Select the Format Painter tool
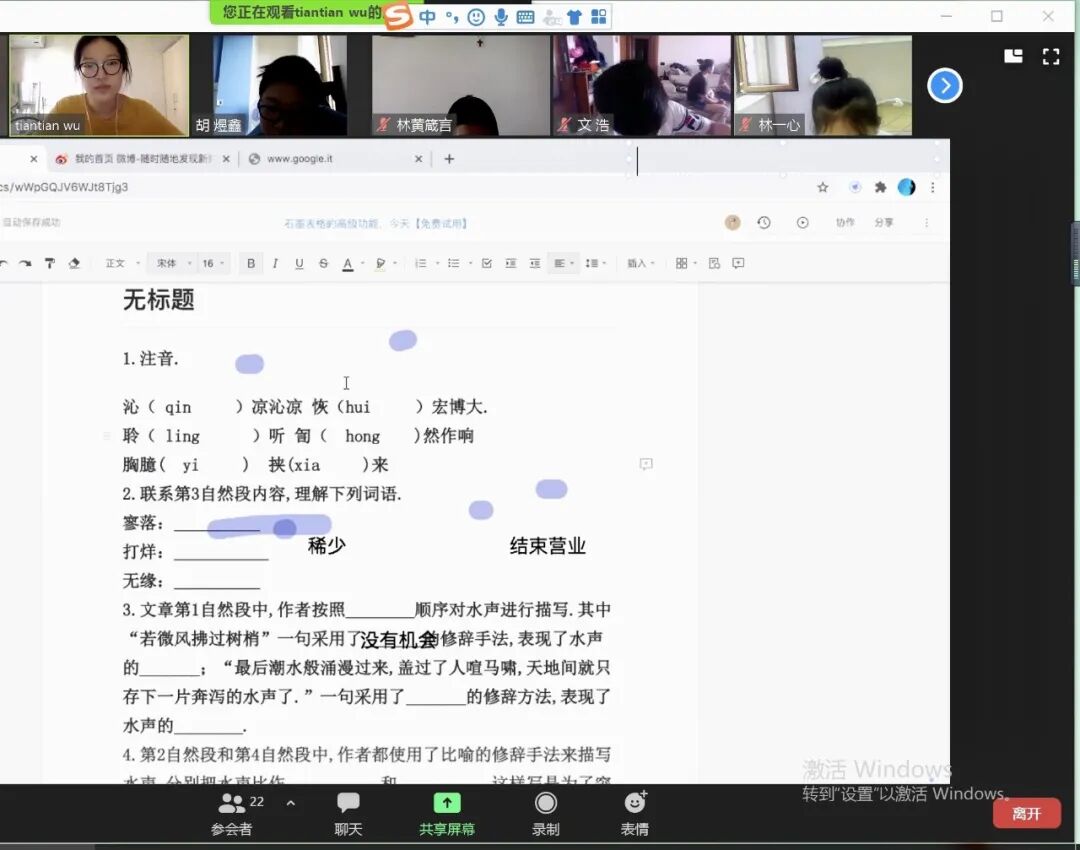 pyautogui.click(x=50, y=263)
